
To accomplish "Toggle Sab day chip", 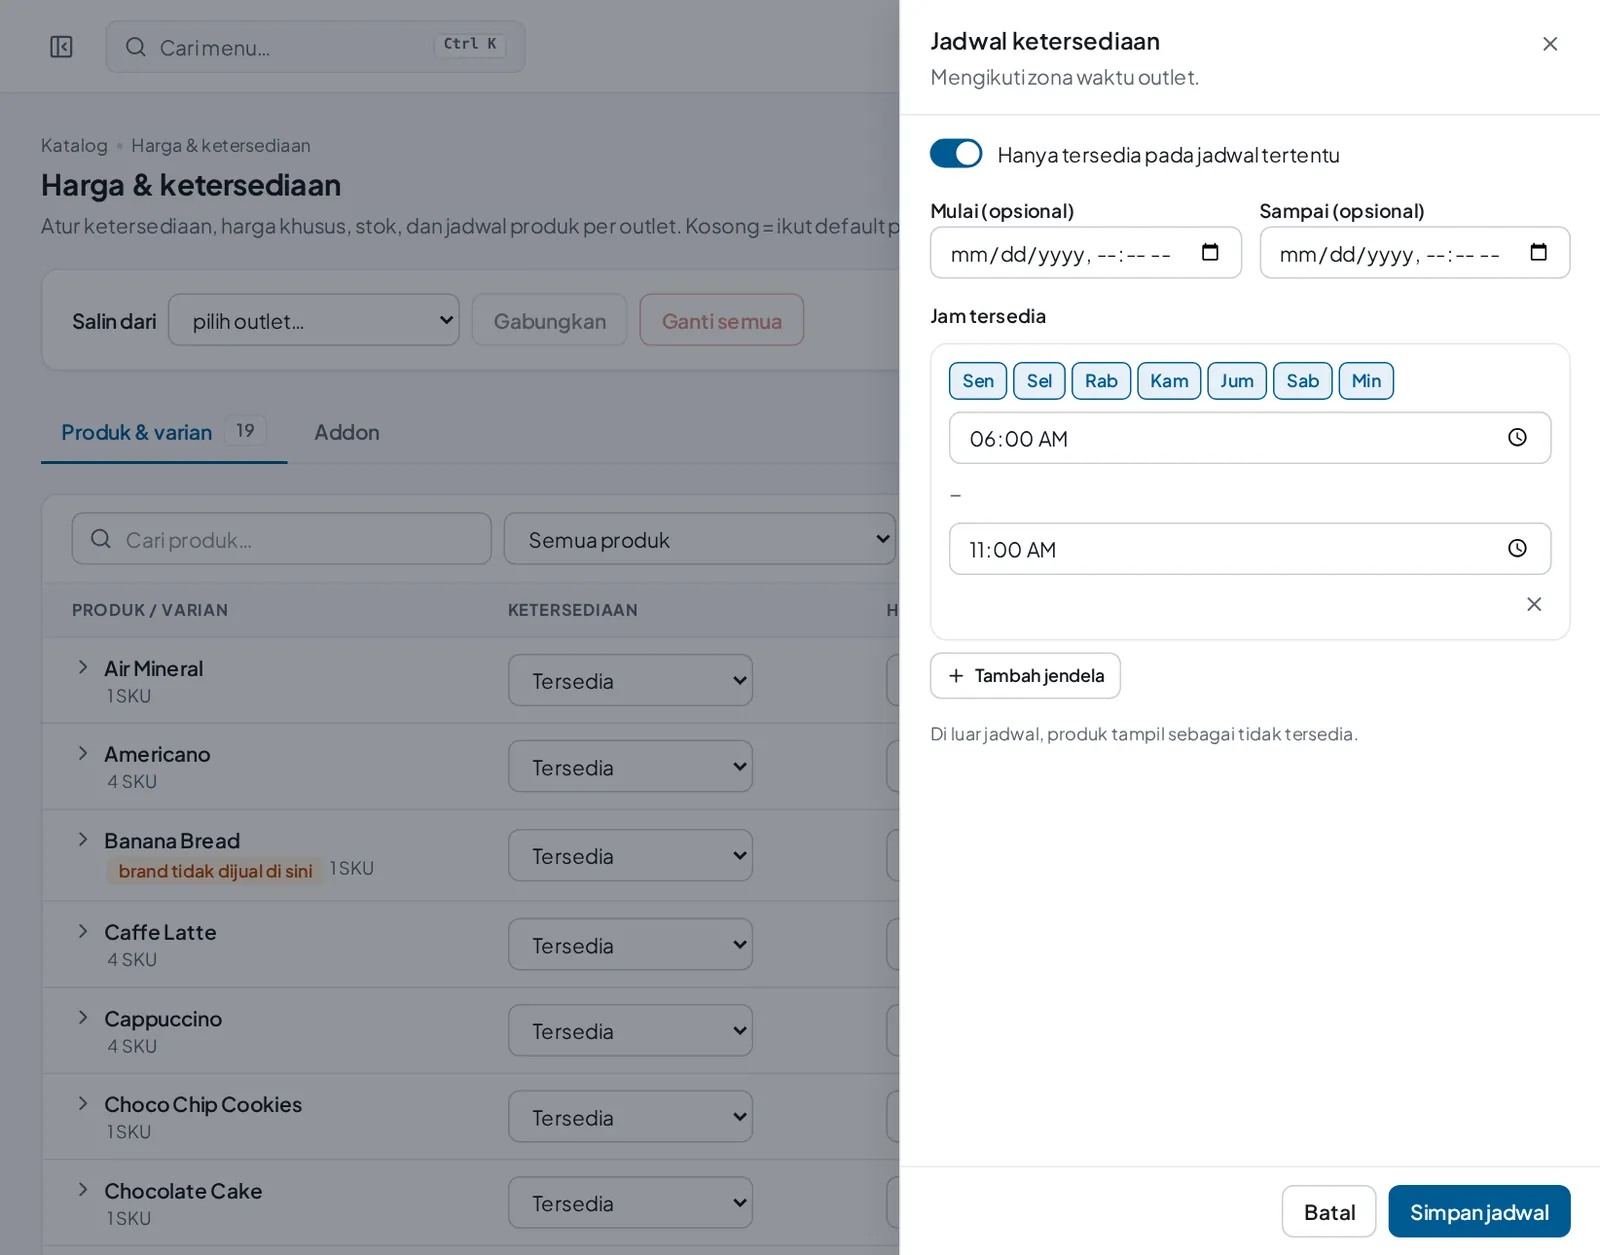I will coord(1302,381).
